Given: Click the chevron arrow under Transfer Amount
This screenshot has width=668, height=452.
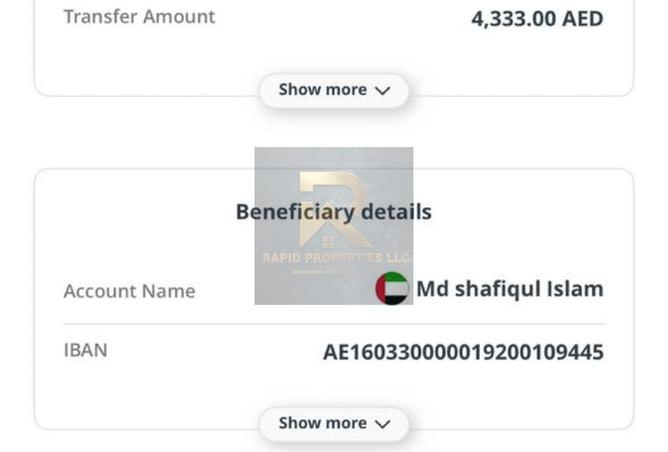Looking at the screenshot, I should click(381, 91).
